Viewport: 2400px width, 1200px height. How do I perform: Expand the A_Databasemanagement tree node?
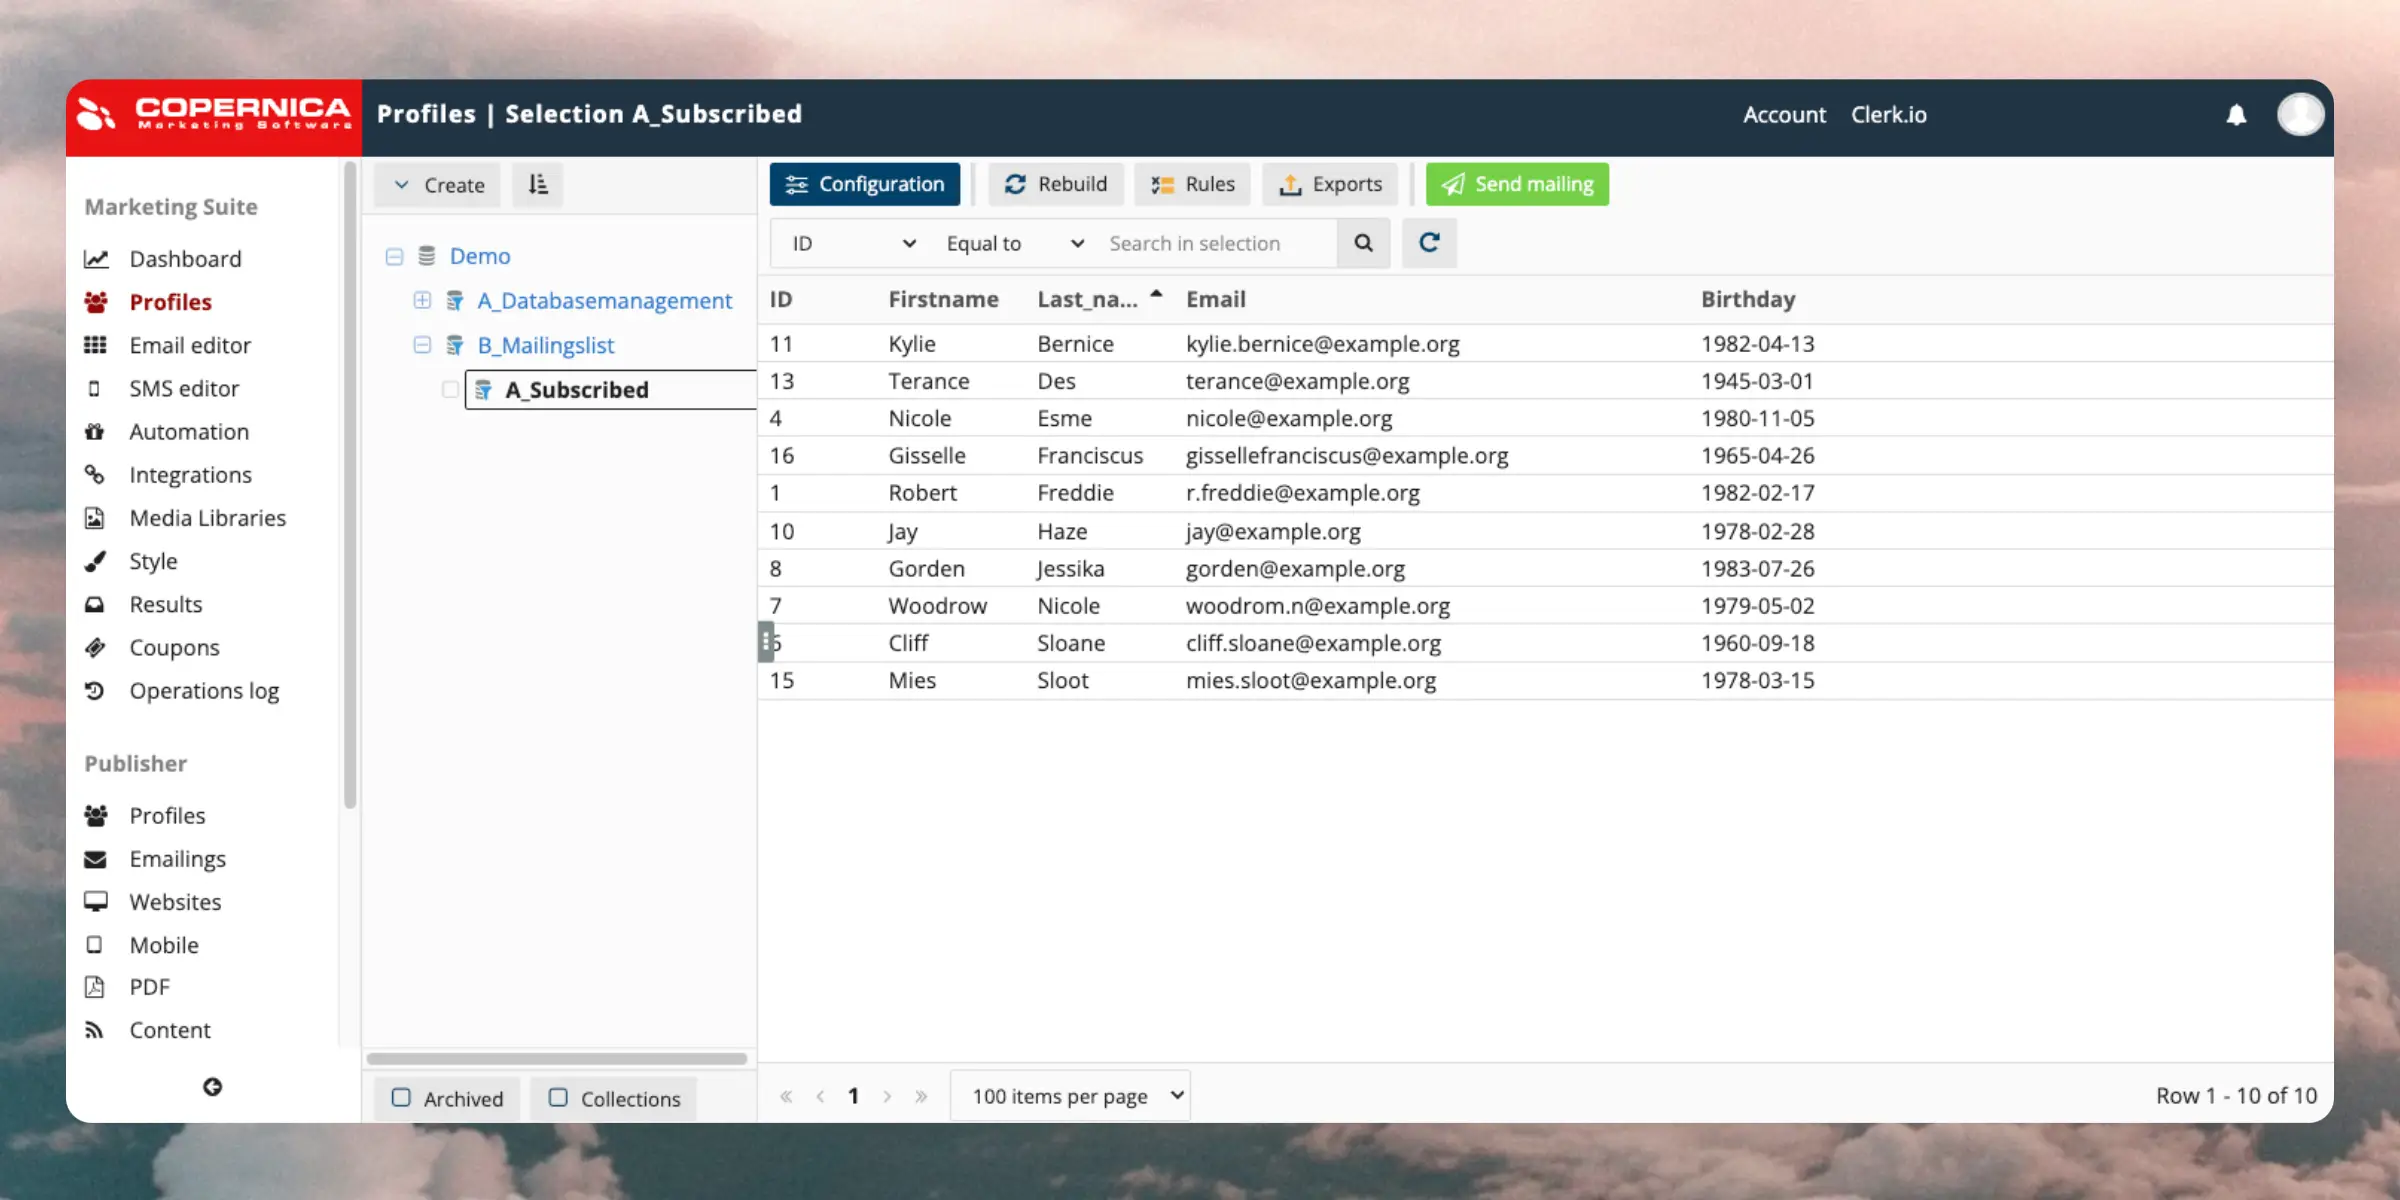pos(422,301)
